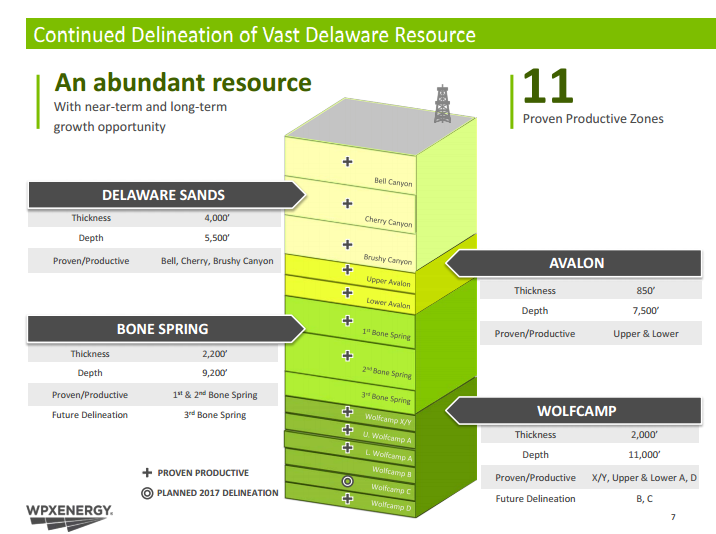Viewport: 716px width, 534px height.
Task: Select the Cherry Canyon proven productive plus marker
Action: 347,203
